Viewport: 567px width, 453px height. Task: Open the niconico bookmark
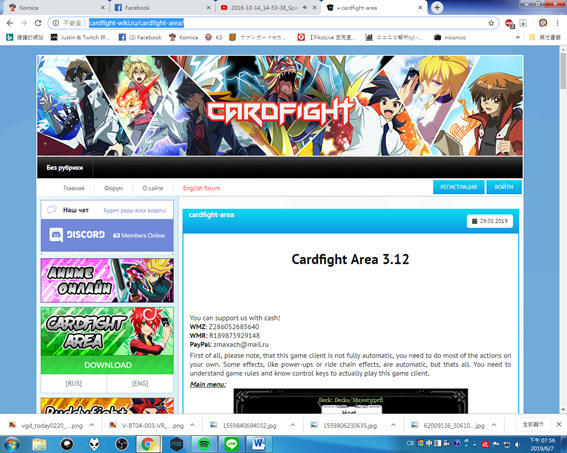(x=450, y=37)
